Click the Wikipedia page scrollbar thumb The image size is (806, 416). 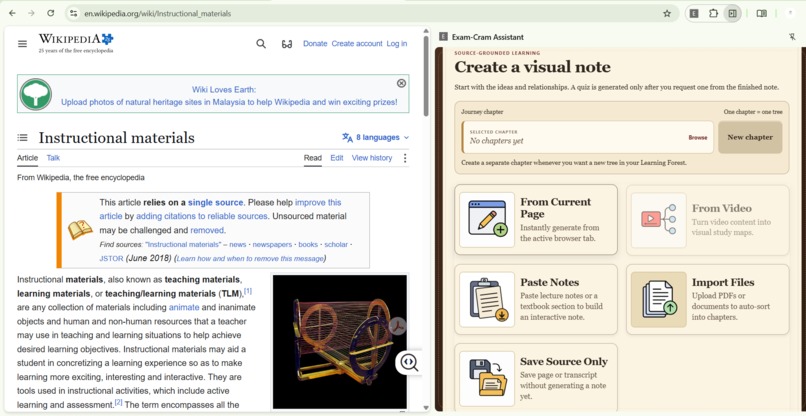(x=426, y=76)
